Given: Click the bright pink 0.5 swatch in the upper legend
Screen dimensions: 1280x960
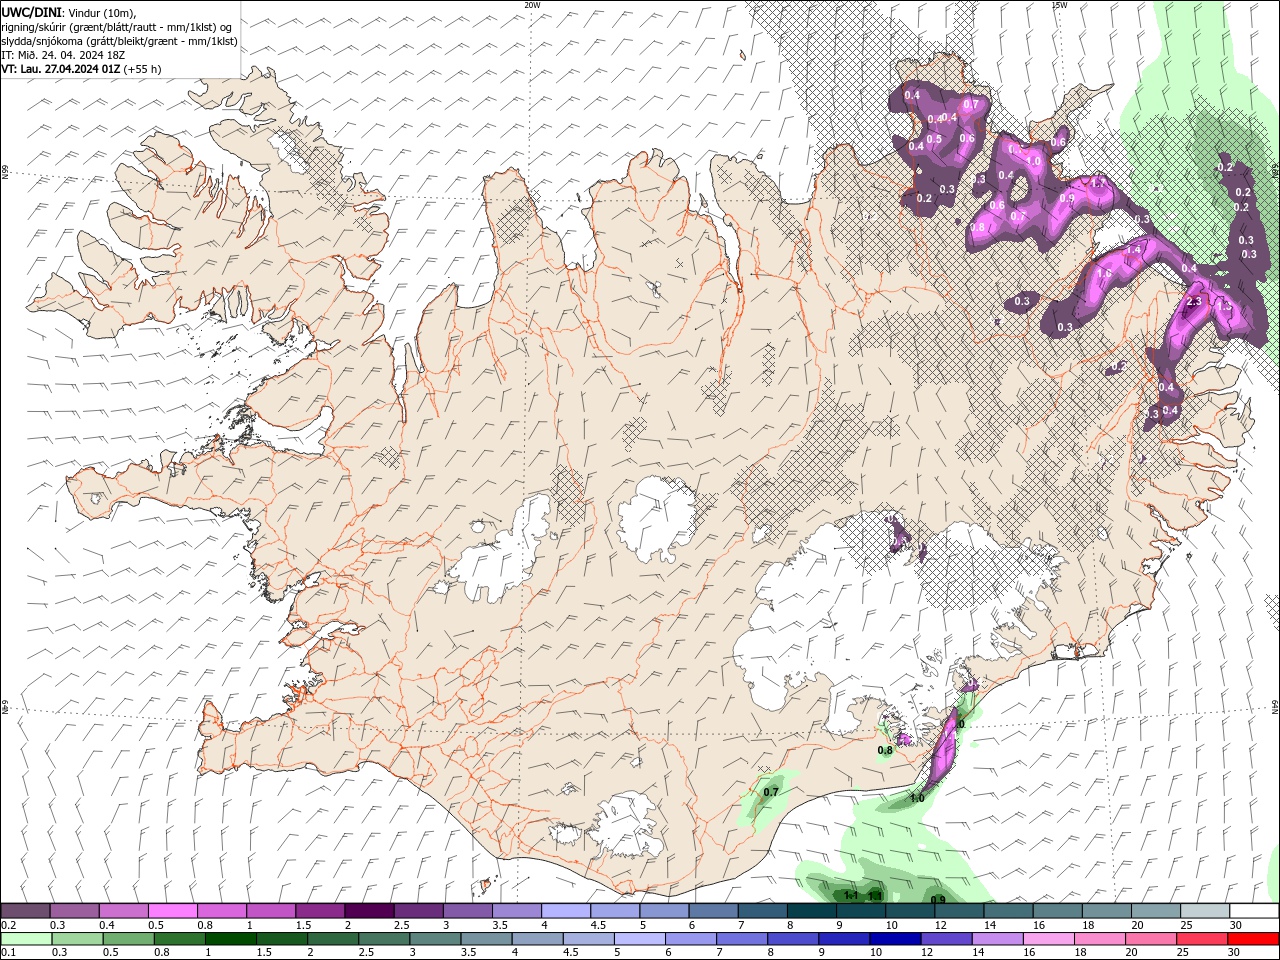Looking at the screenshot, I should (172, 911).
